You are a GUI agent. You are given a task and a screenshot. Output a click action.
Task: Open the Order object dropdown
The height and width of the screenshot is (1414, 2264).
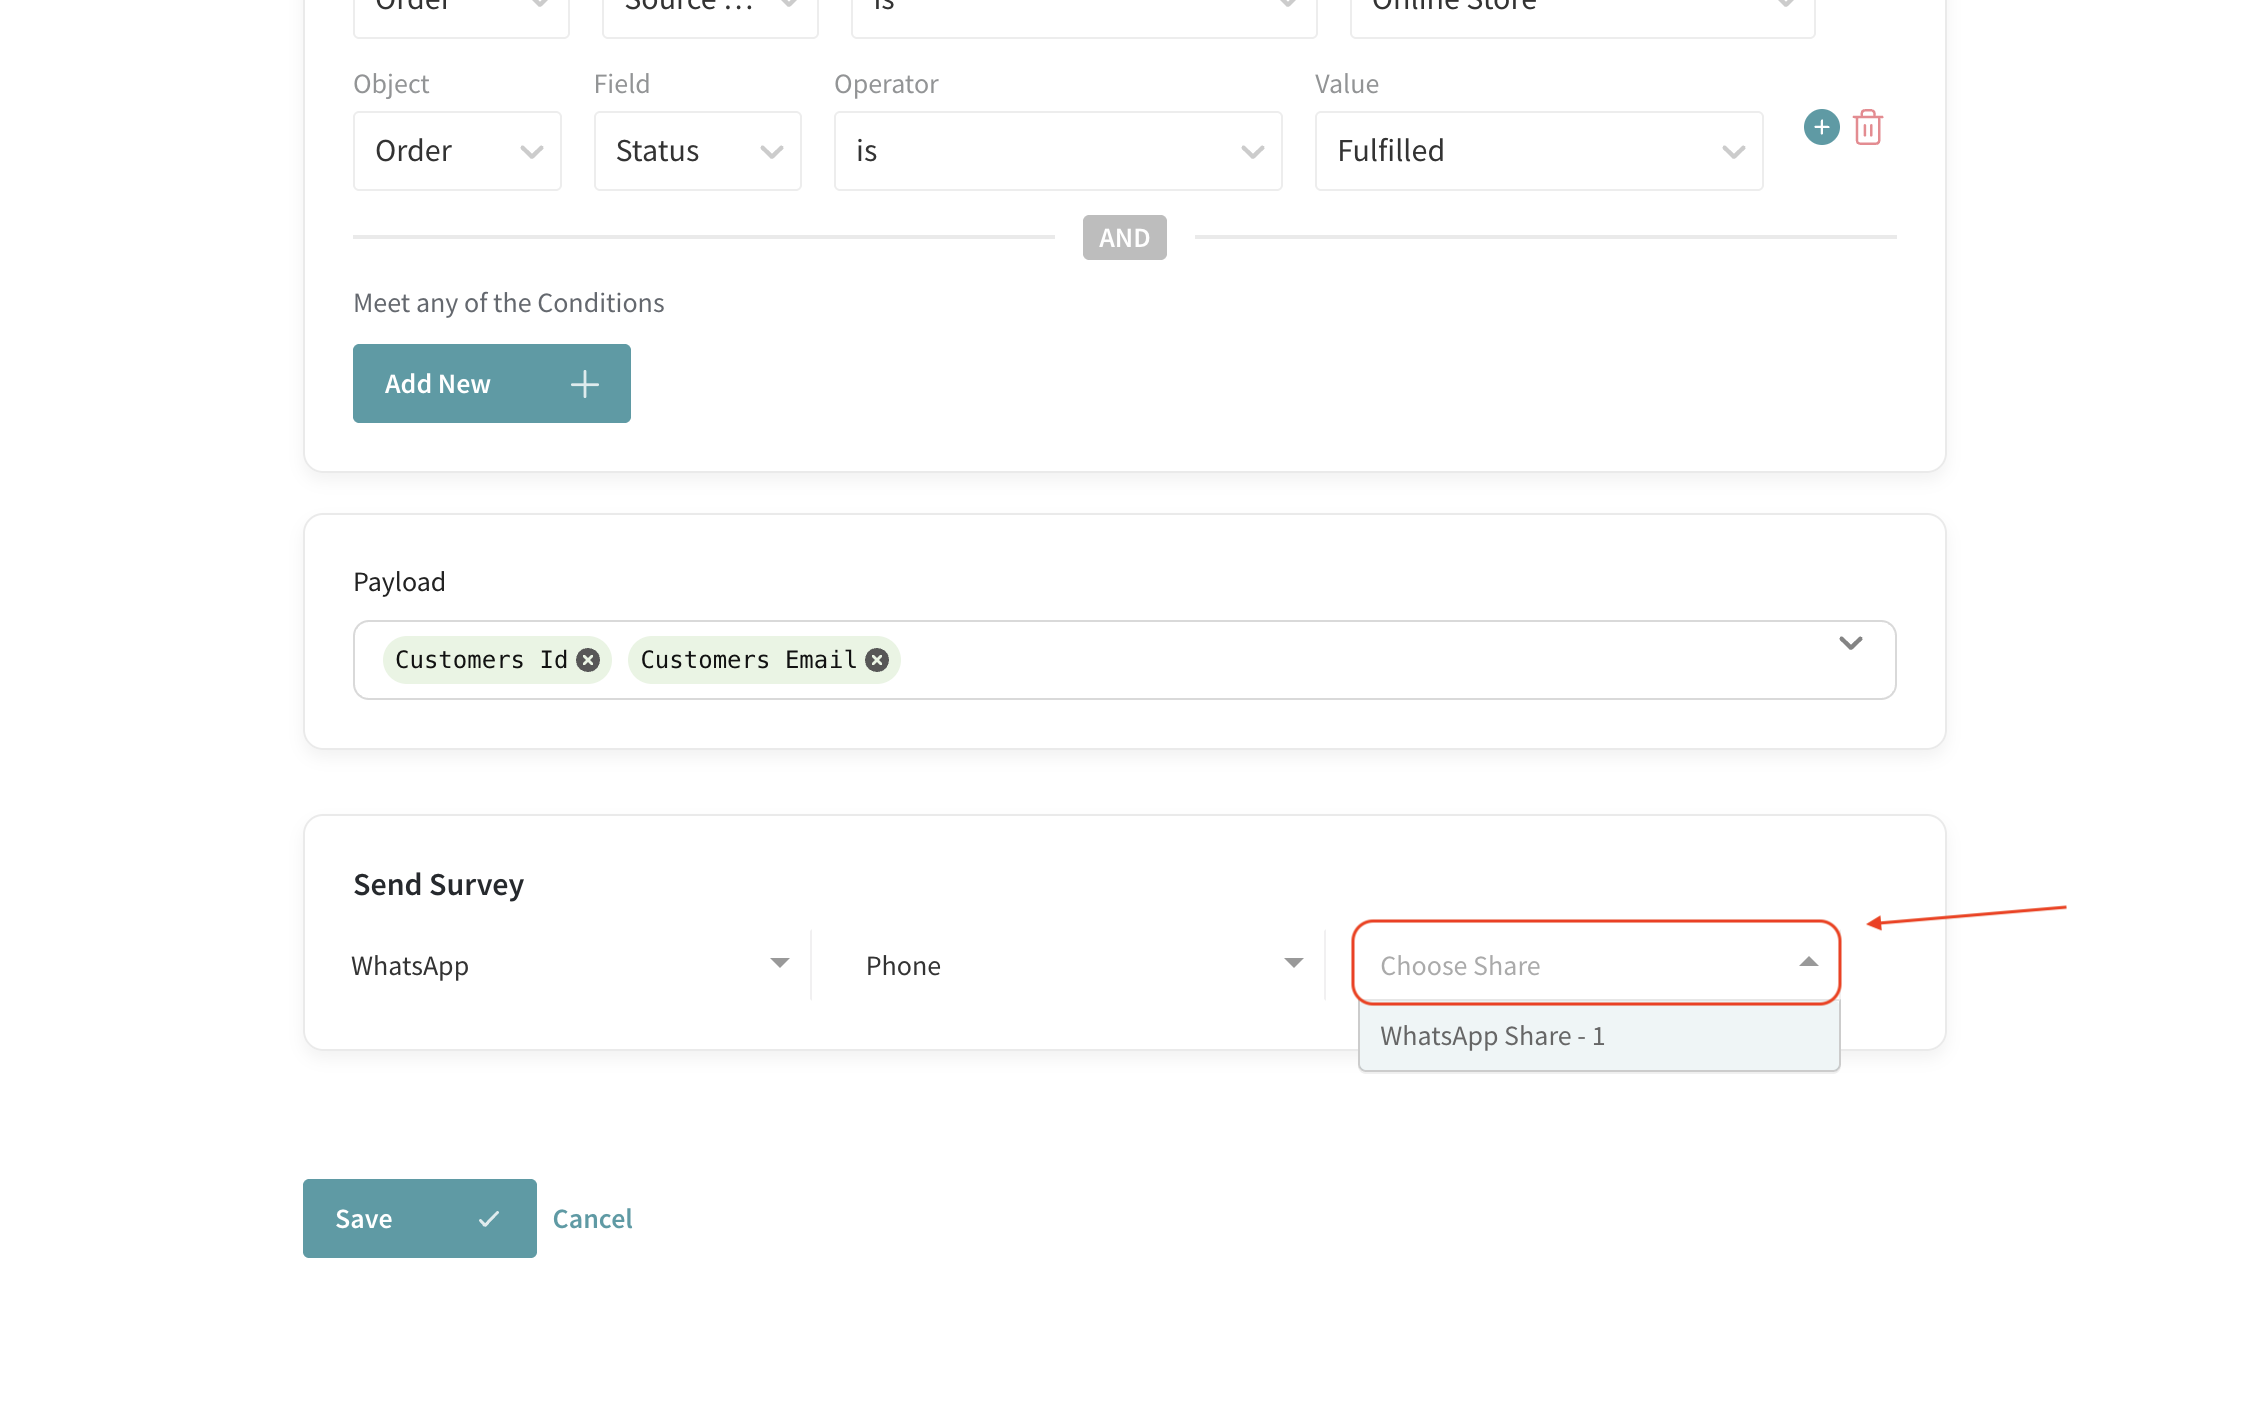coord(457,151)
